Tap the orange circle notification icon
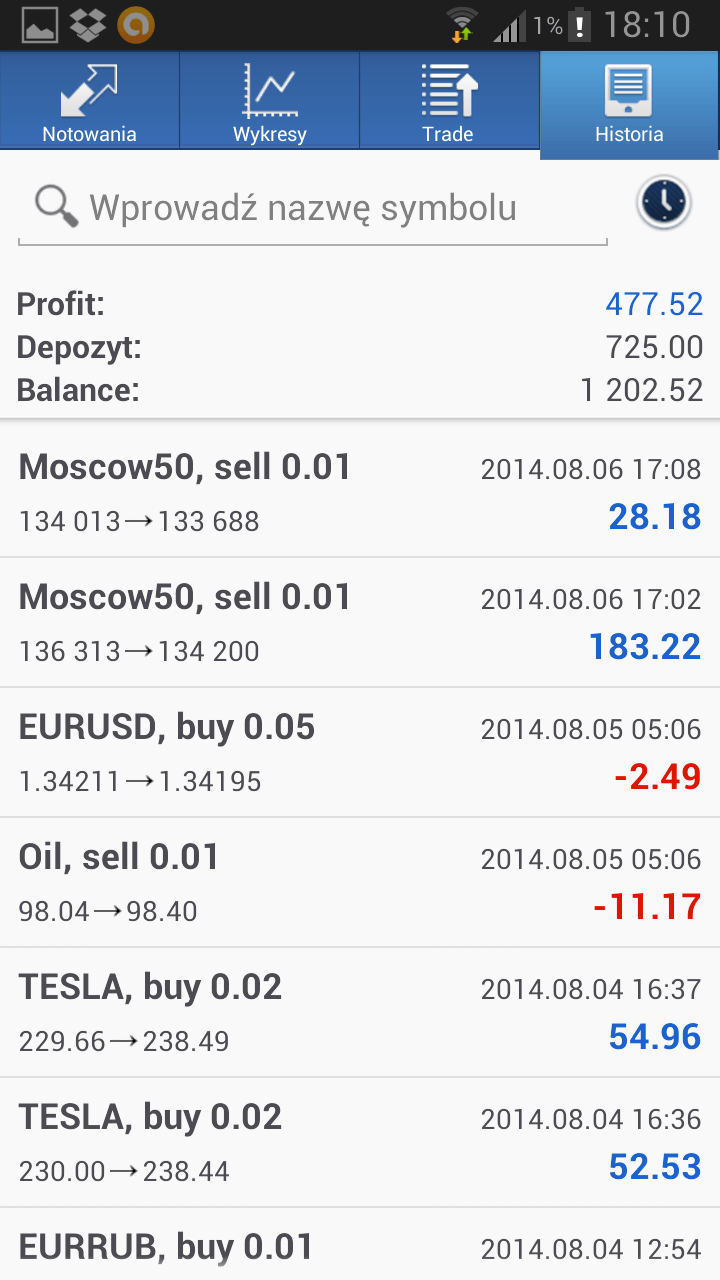The width and height of the screenshot is (720, 1280). pyautogui.click(x=136, y=25)
